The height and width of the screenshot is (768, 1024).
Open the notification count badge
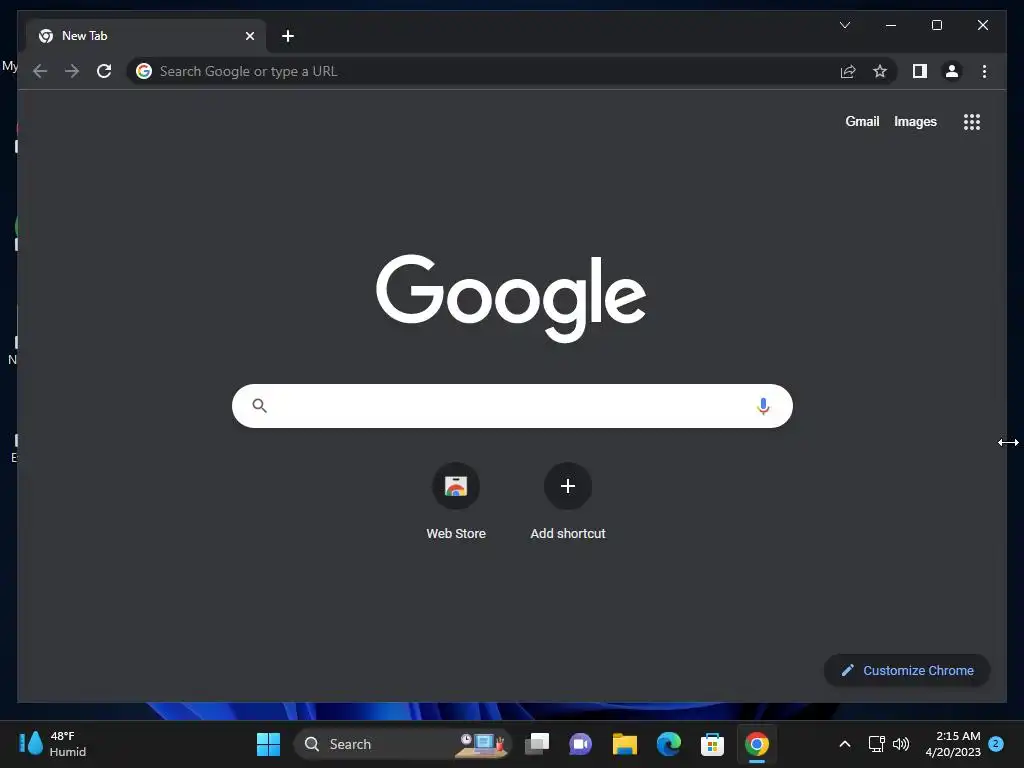coord(996,743)
